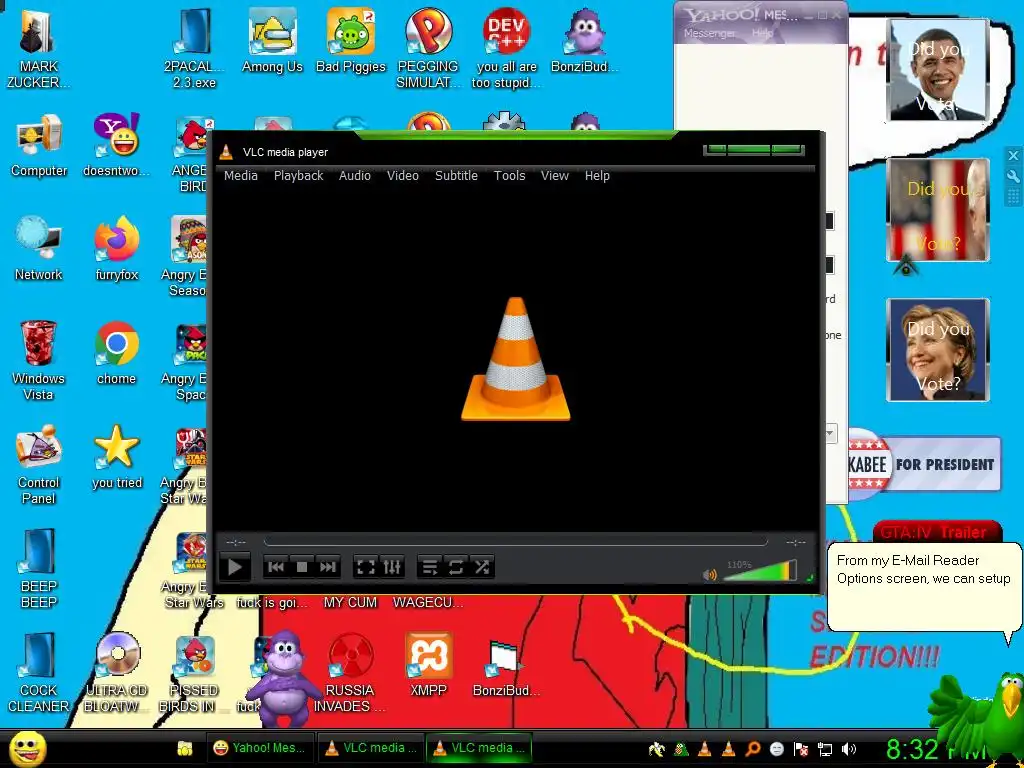Select the Dev-C++ "you all are" desktop icon

coord(507,49)
